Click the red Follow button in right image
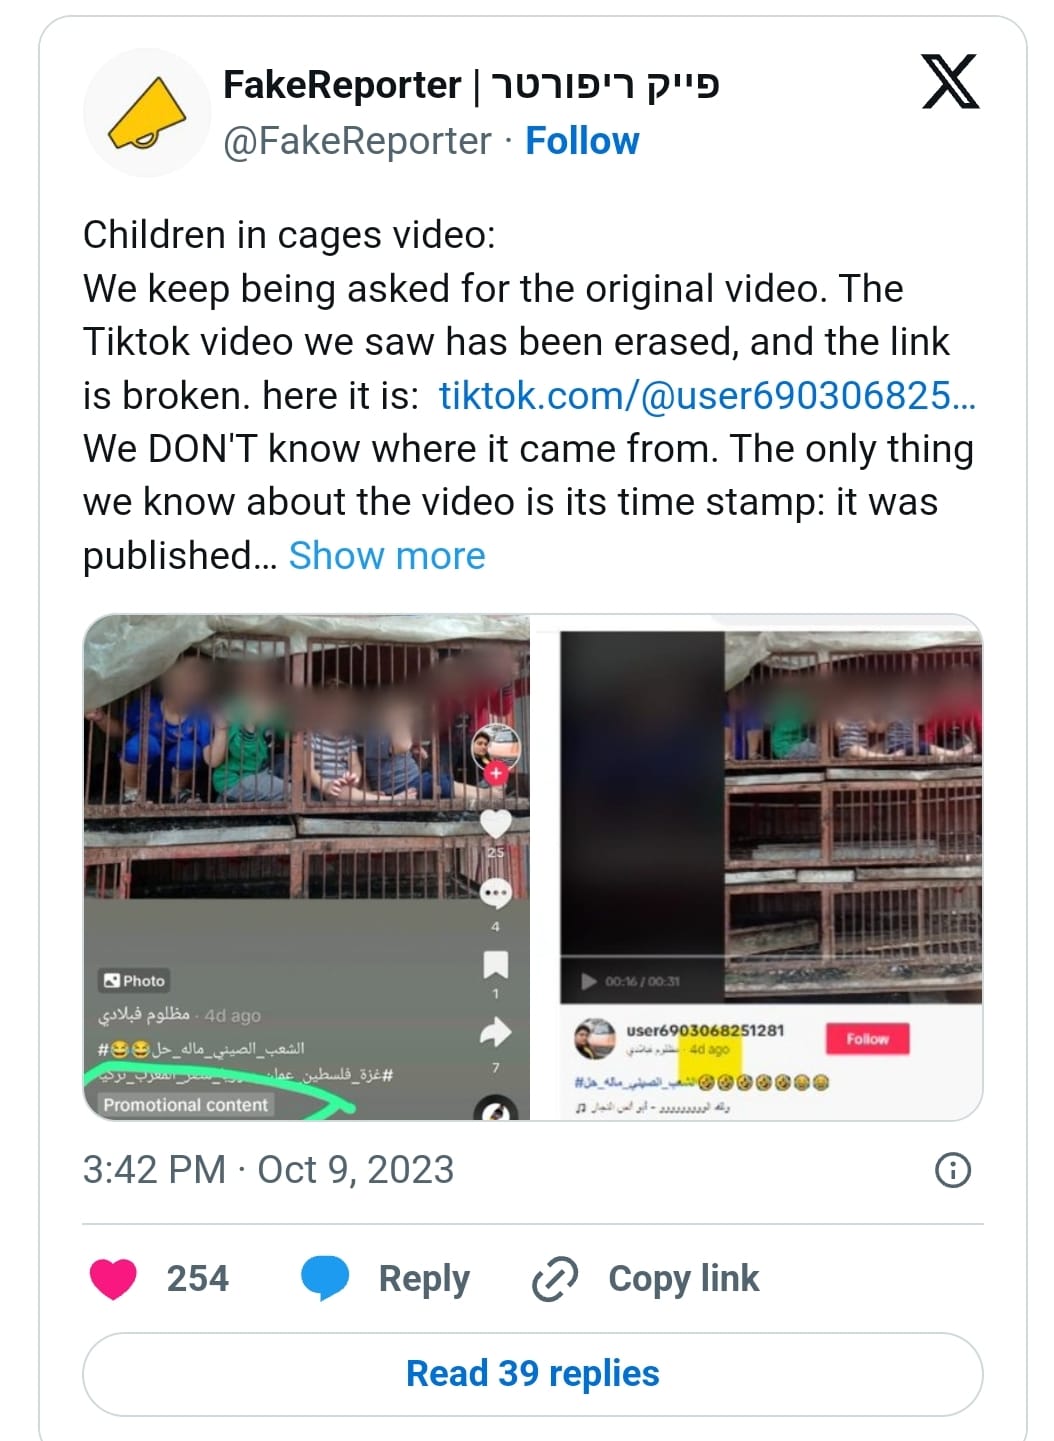The image size is (1054, 1441). 866,1039
